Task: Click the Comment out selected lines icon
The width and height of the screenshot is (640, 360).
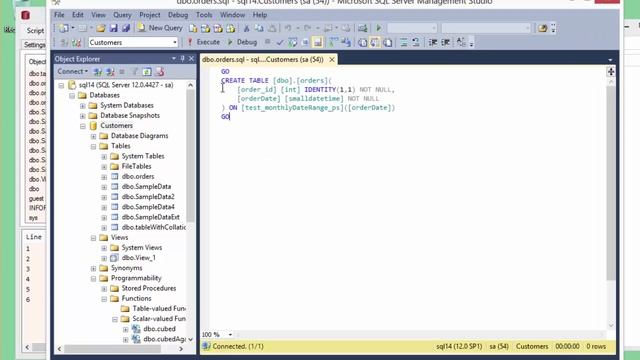Action: [x=403, y=42]
